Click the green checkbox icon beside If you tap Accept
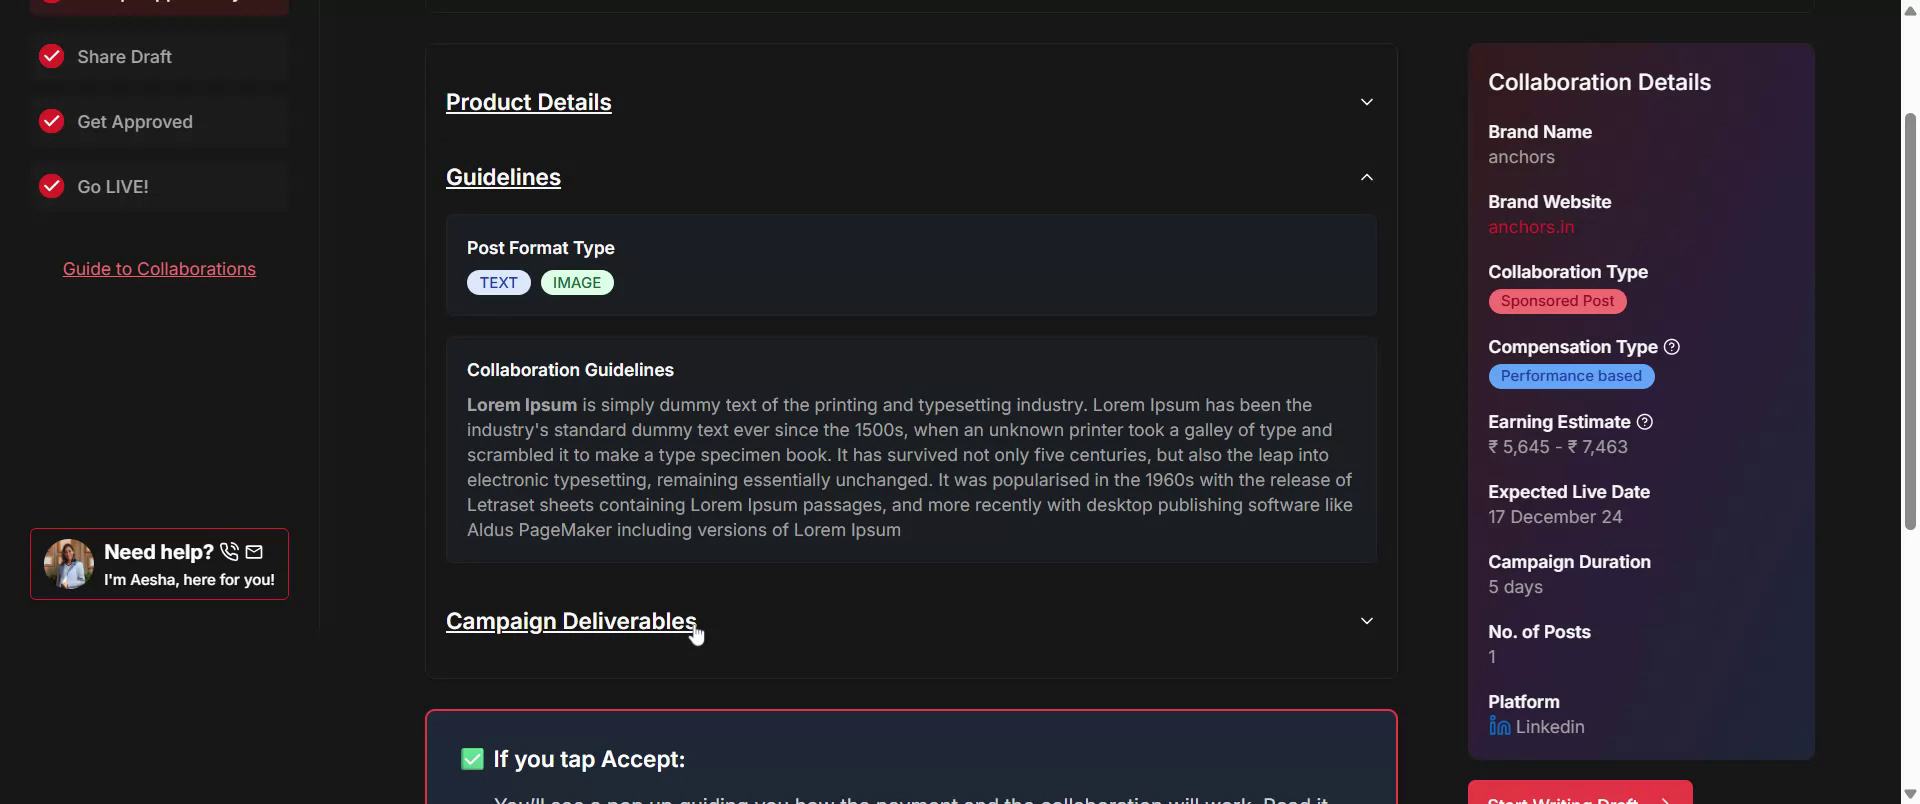 pos(472,759)
